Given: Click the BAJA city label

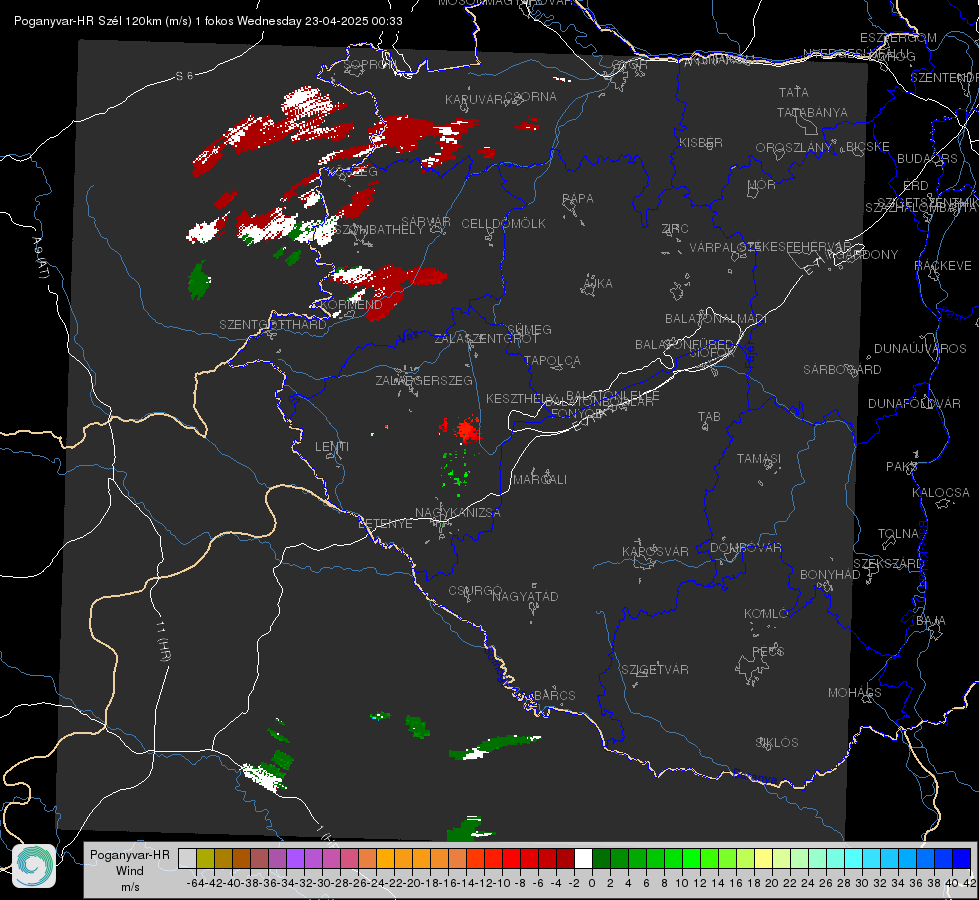Looking at the screenshot, I should (931, 621).
